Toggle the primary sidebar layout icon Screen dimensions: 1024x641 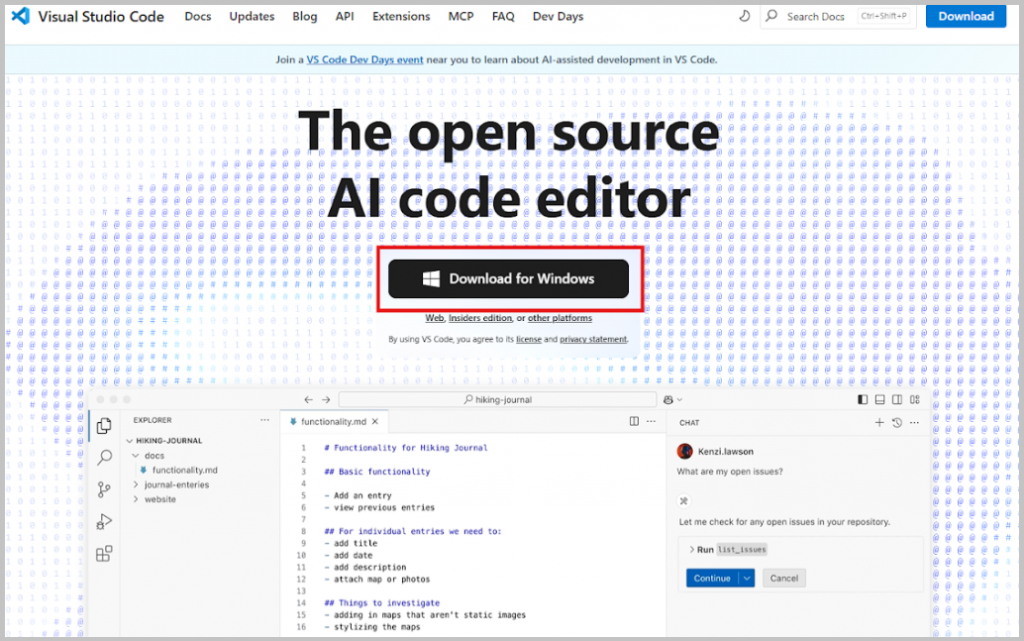click(863, 399)
